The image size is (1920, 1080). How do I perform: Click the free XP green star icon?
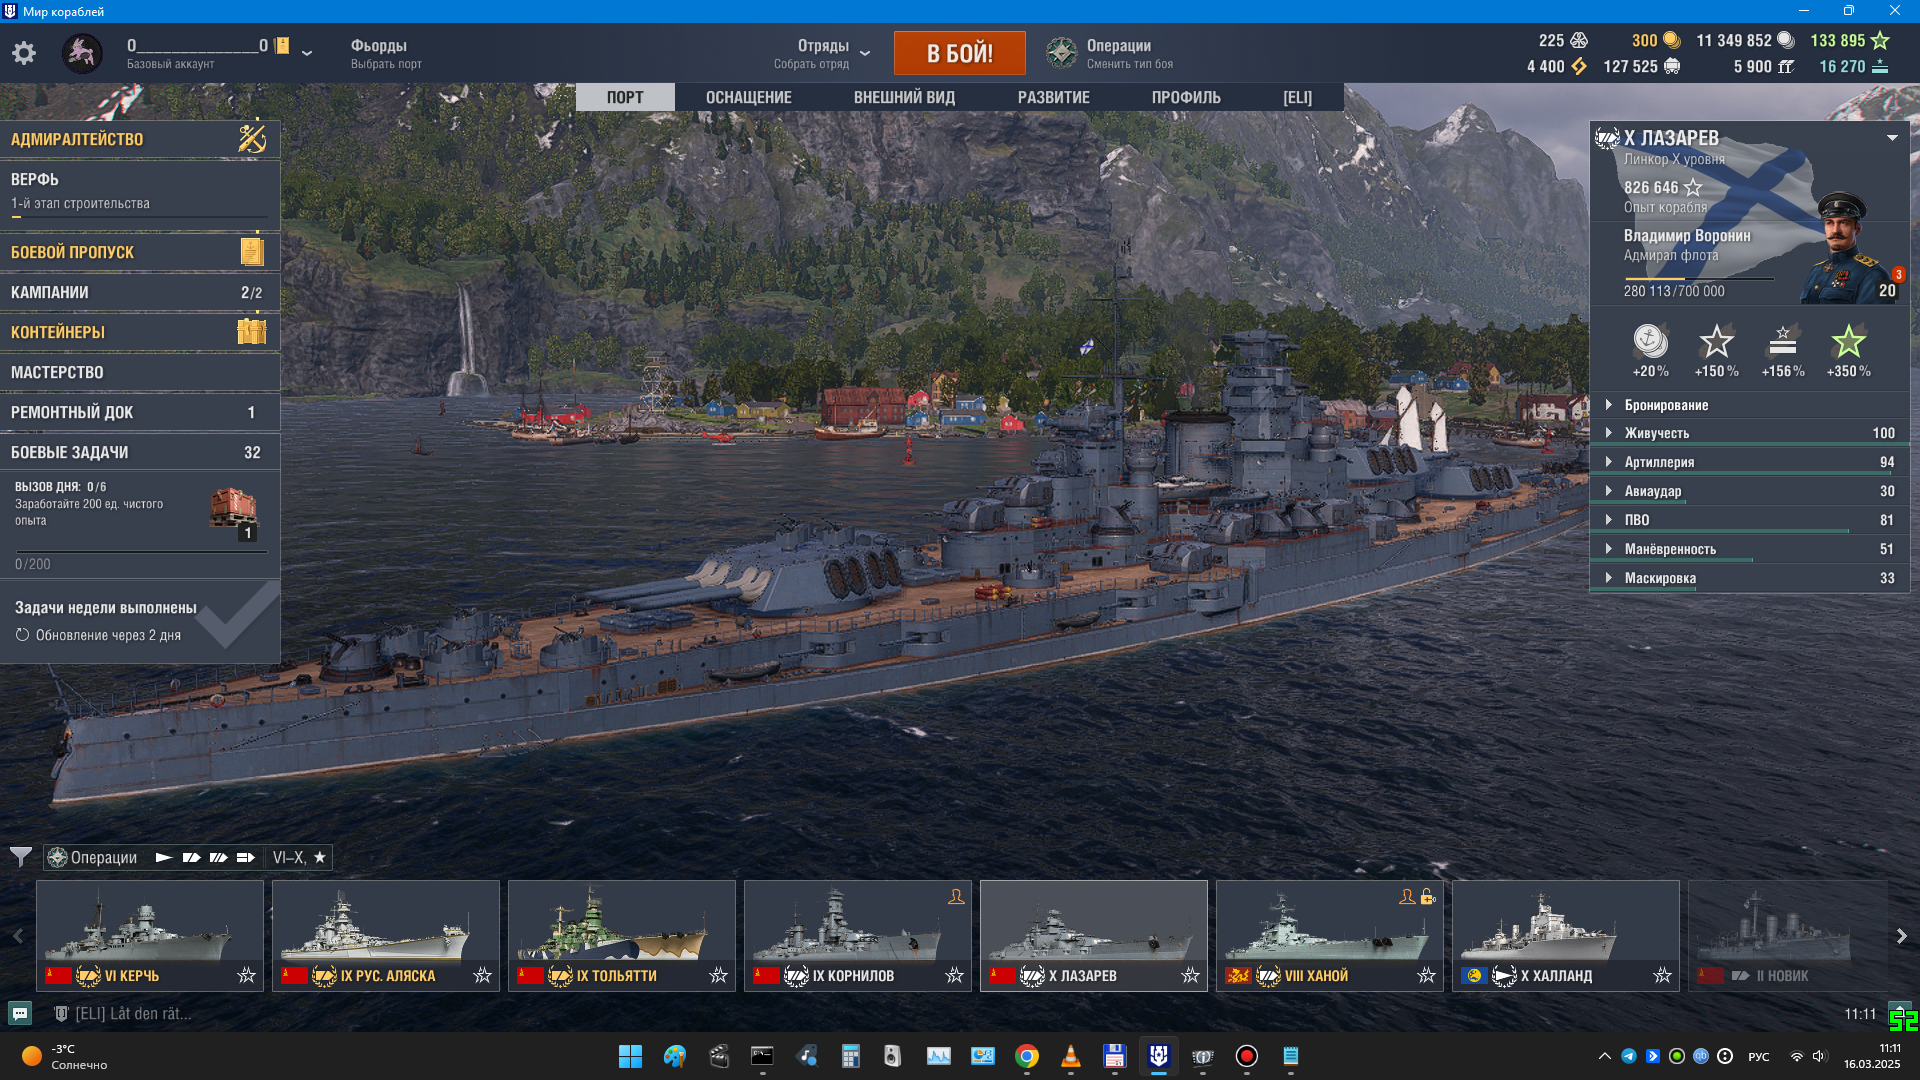(1880, 40)
